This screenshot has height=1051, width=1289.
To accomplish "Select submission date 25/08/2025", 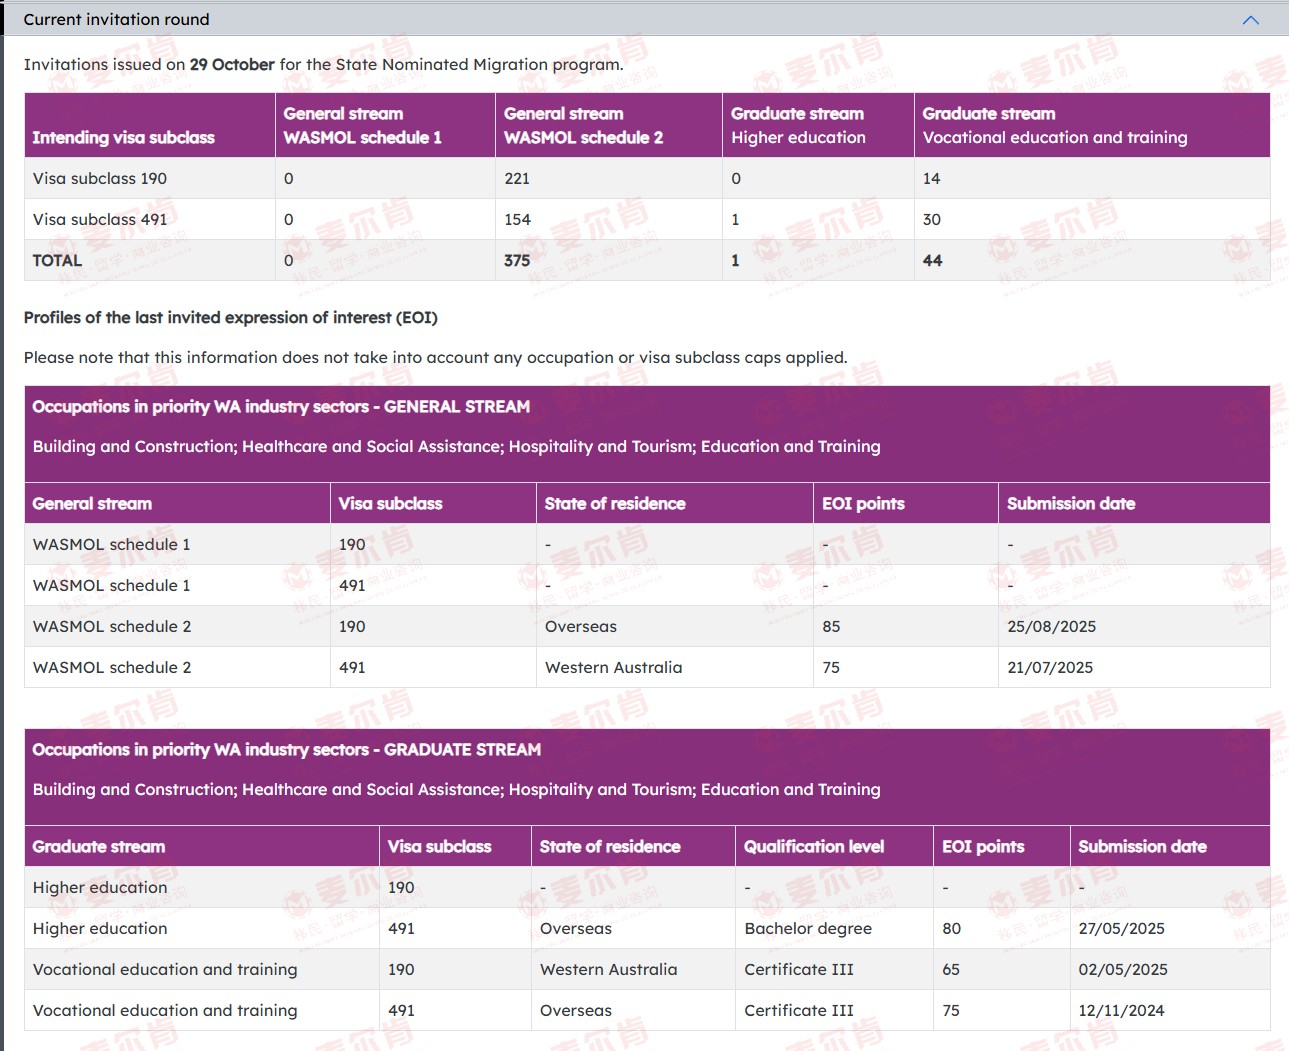I will point(1051,627).
